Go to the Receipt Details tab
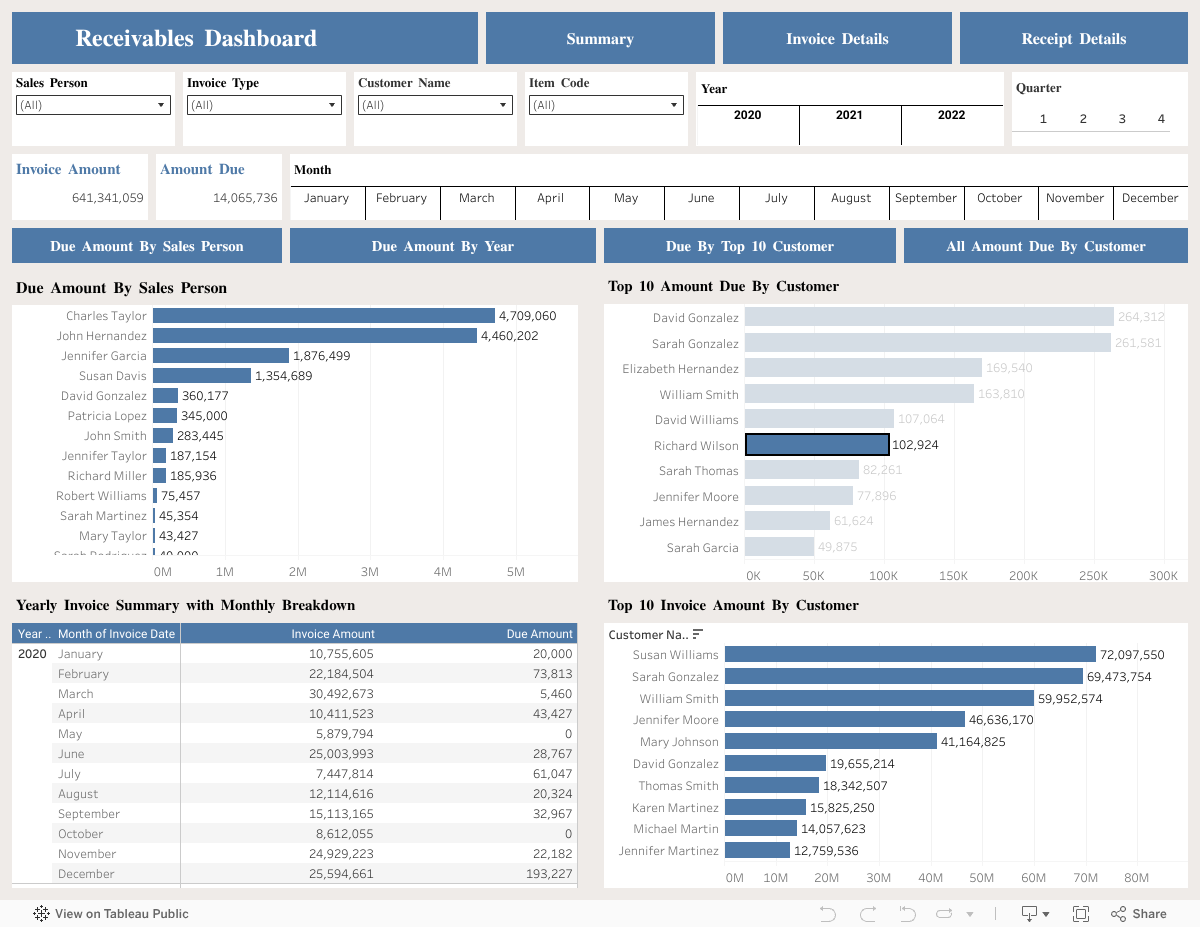The width and height of the screenshot is (1200, 927). pos(1074,39)
